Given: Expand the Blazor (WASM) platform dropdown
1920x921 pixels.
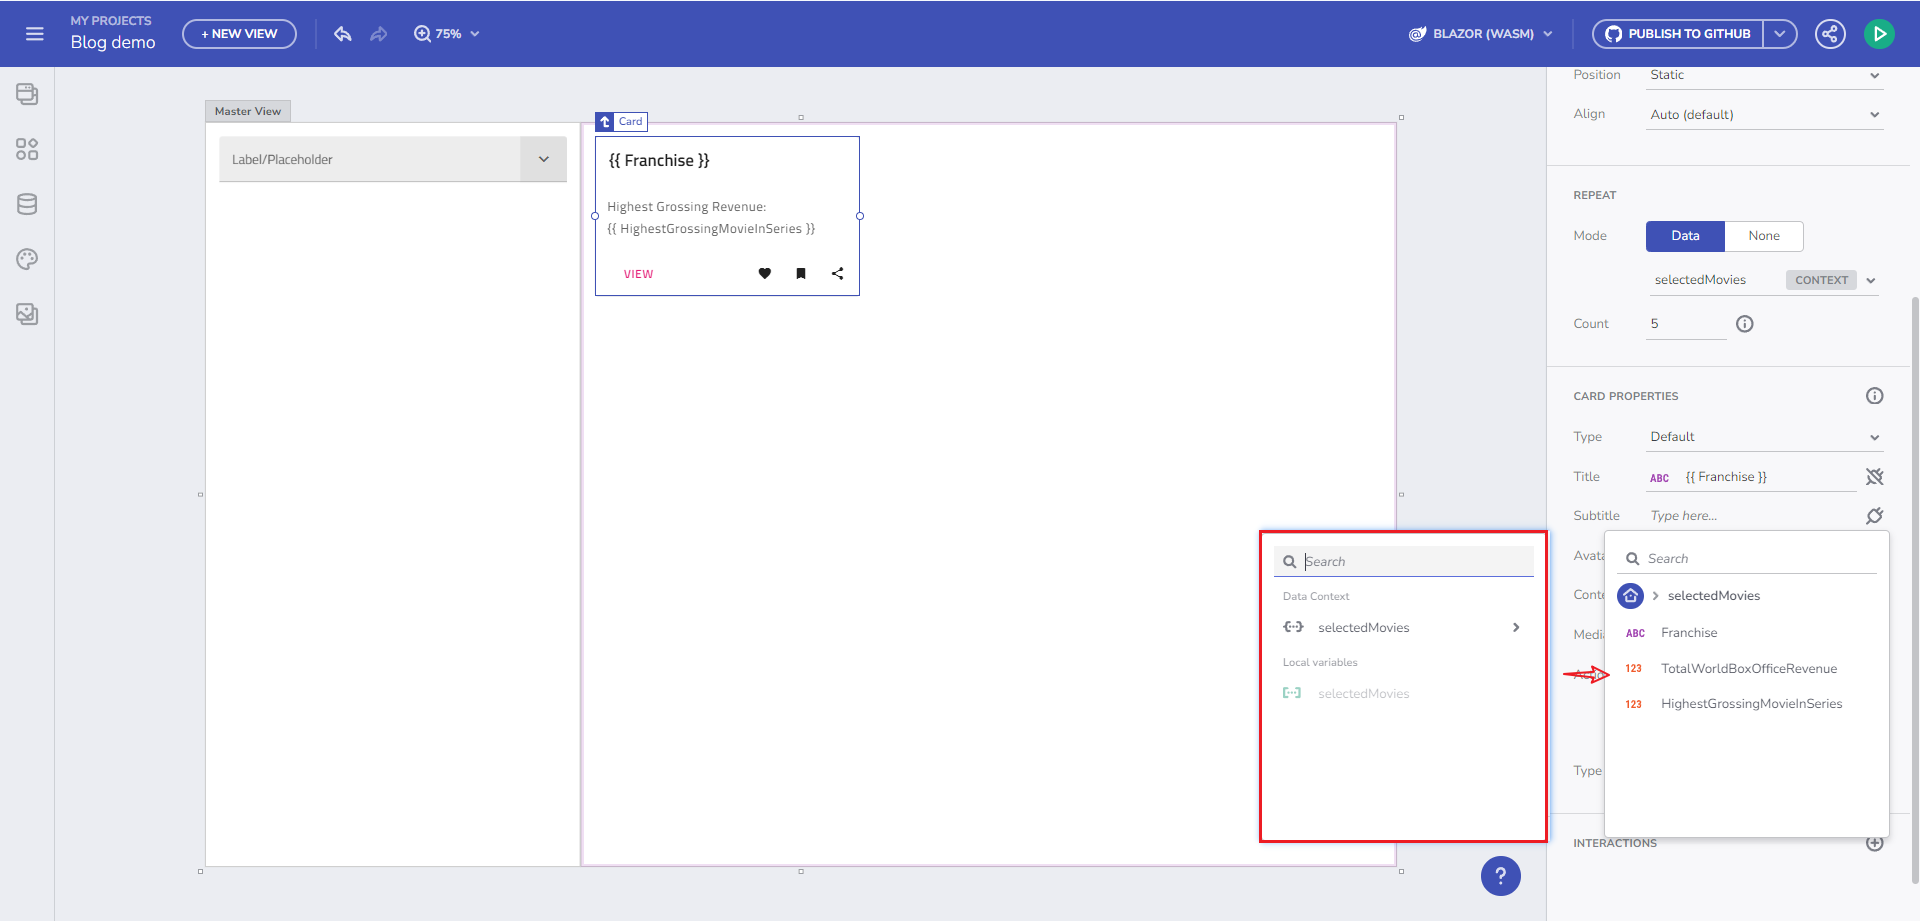Looking at the screenshot, I should tap(1481, 34).
